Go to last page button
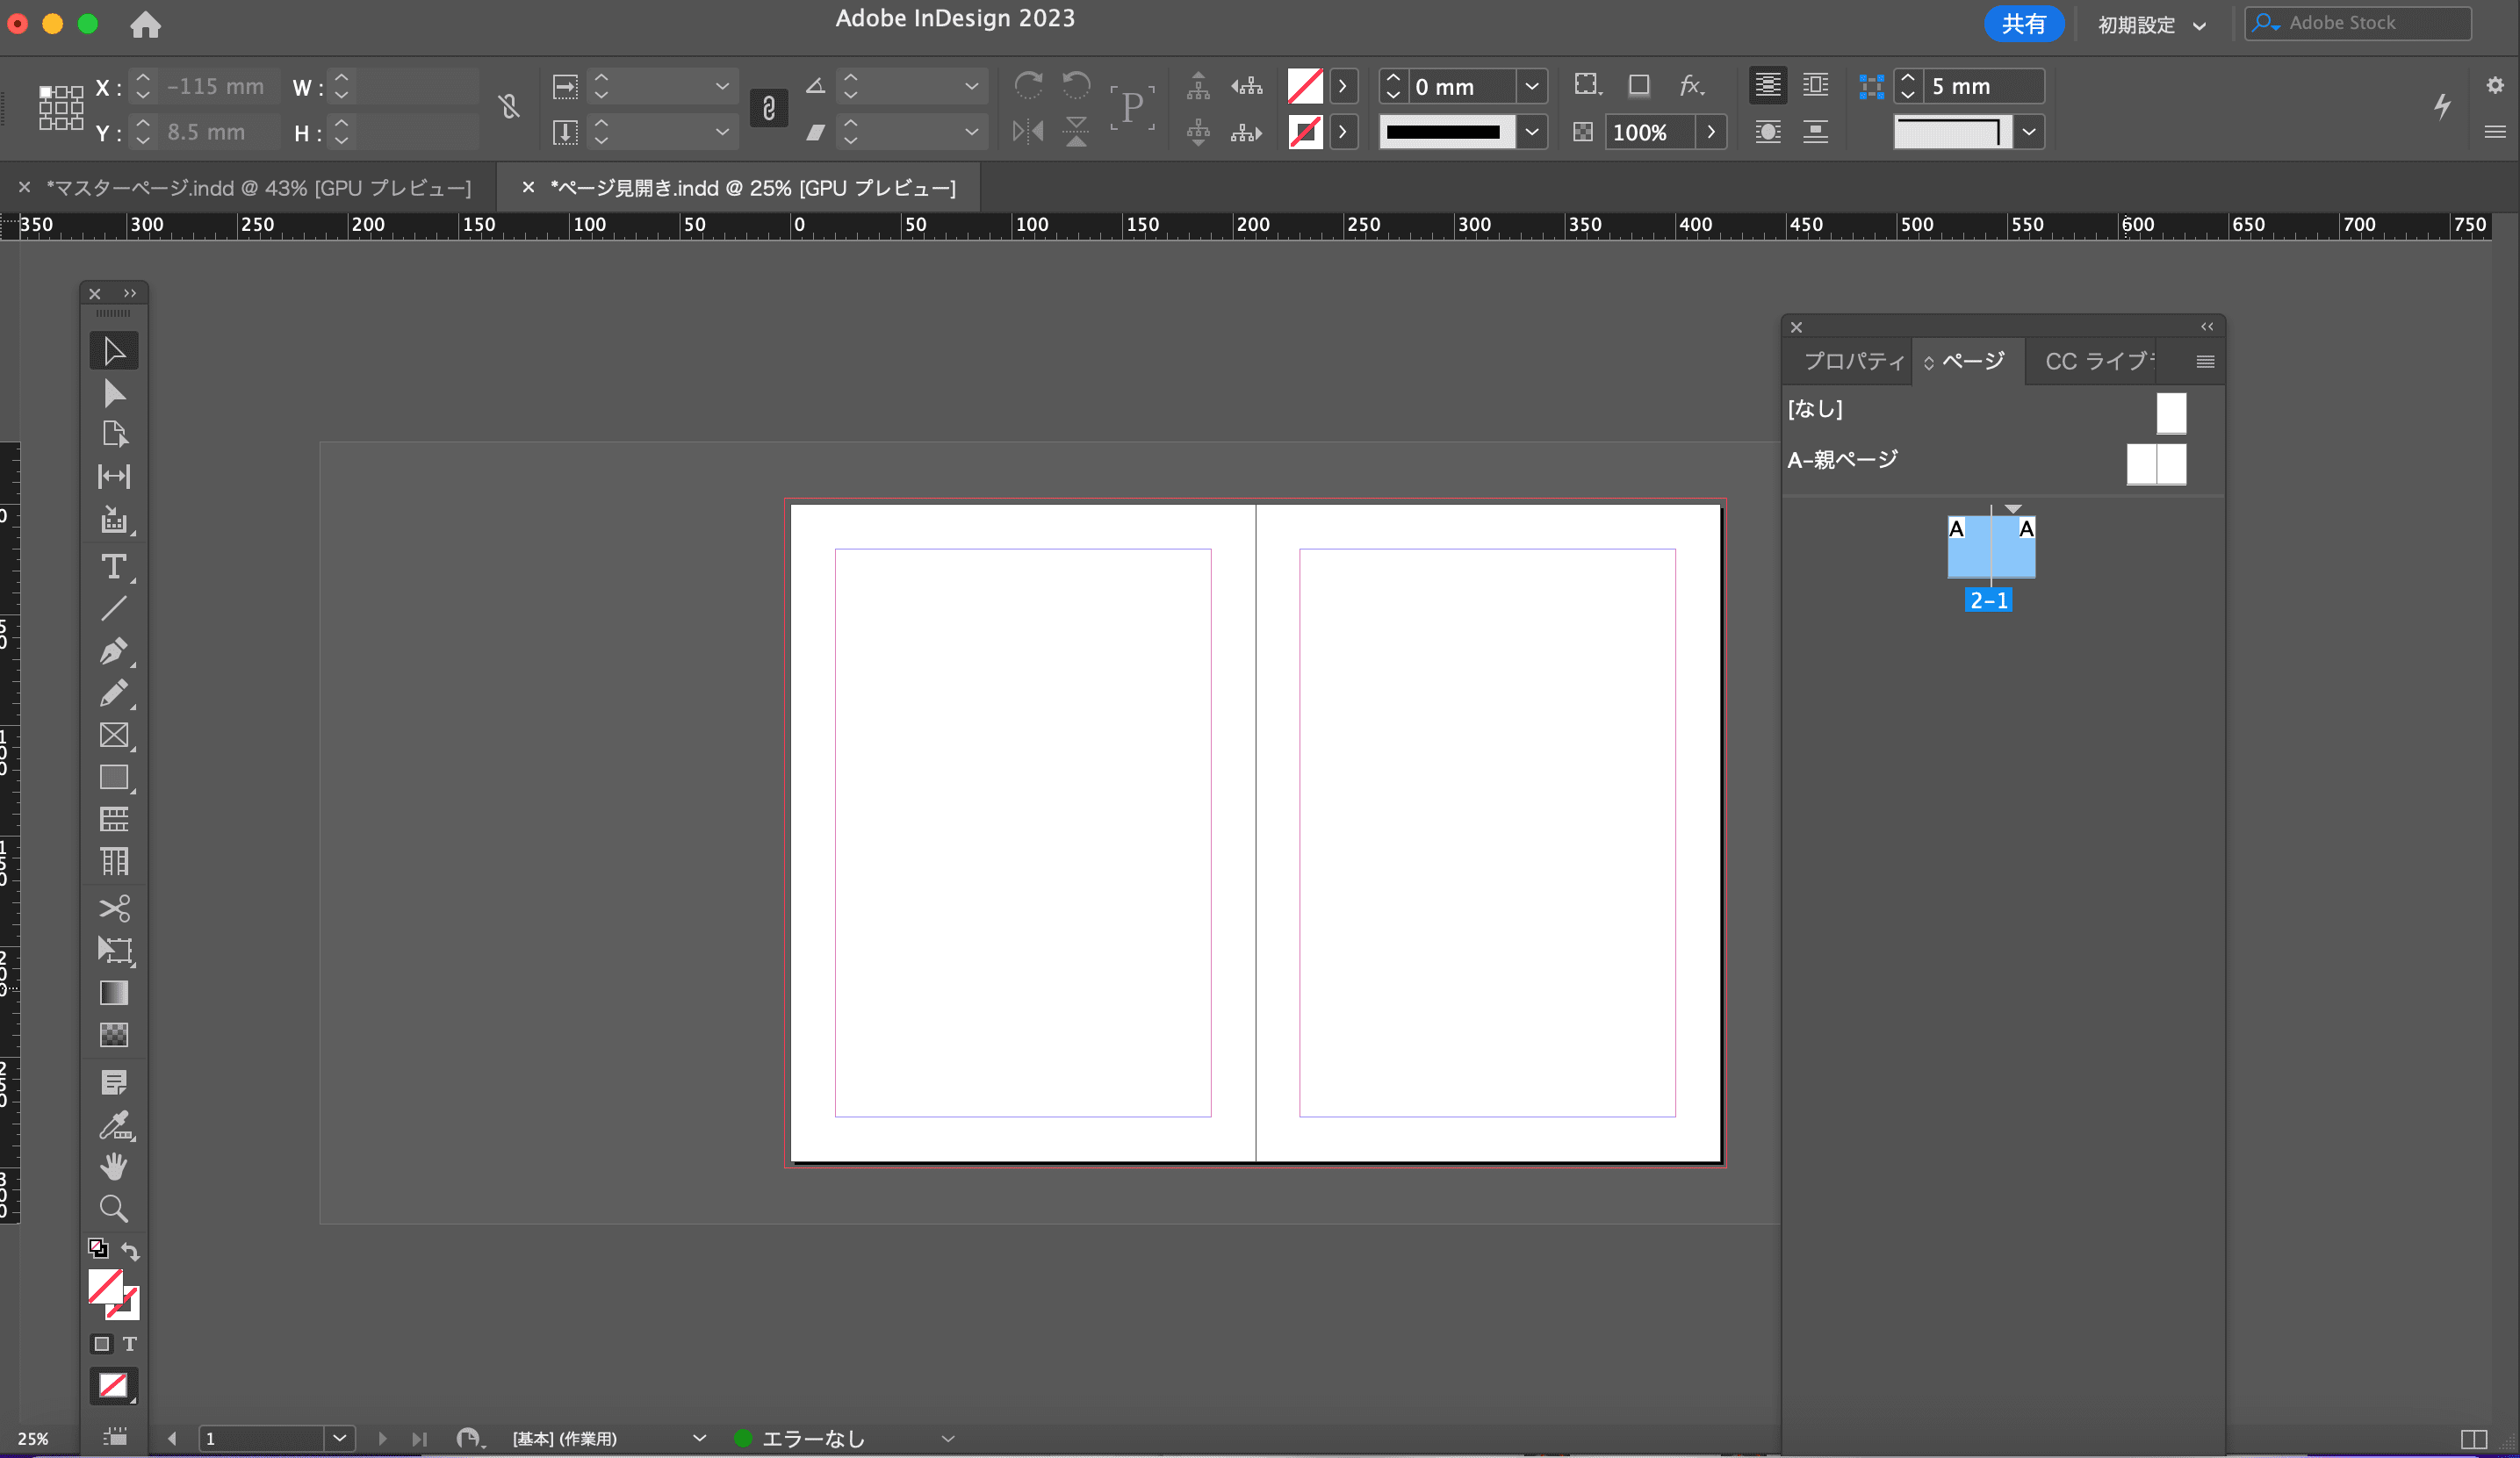The width and height of the screenshot is (2520, 1458). click(x=419, y=1438)
